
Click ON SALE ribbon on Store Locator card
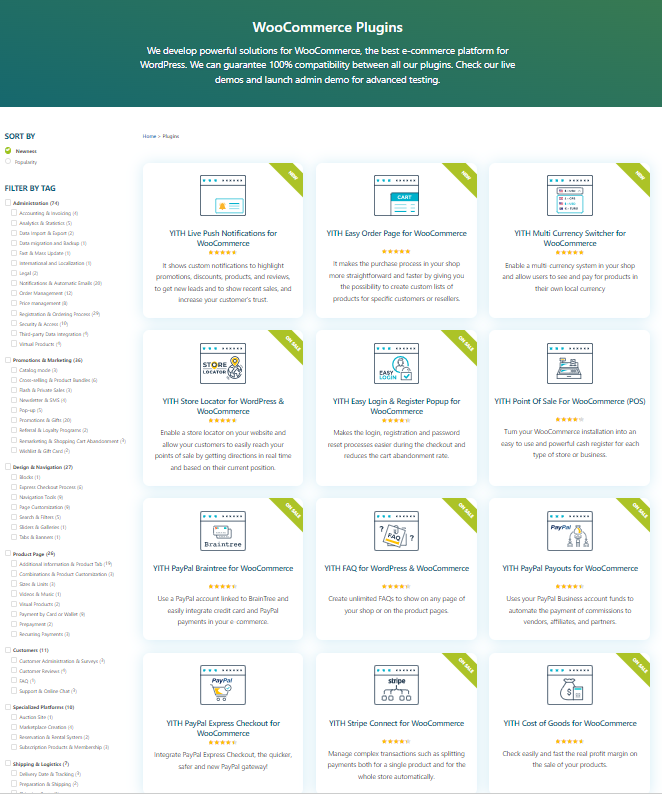pyautogui.click(x=292, y=343)
